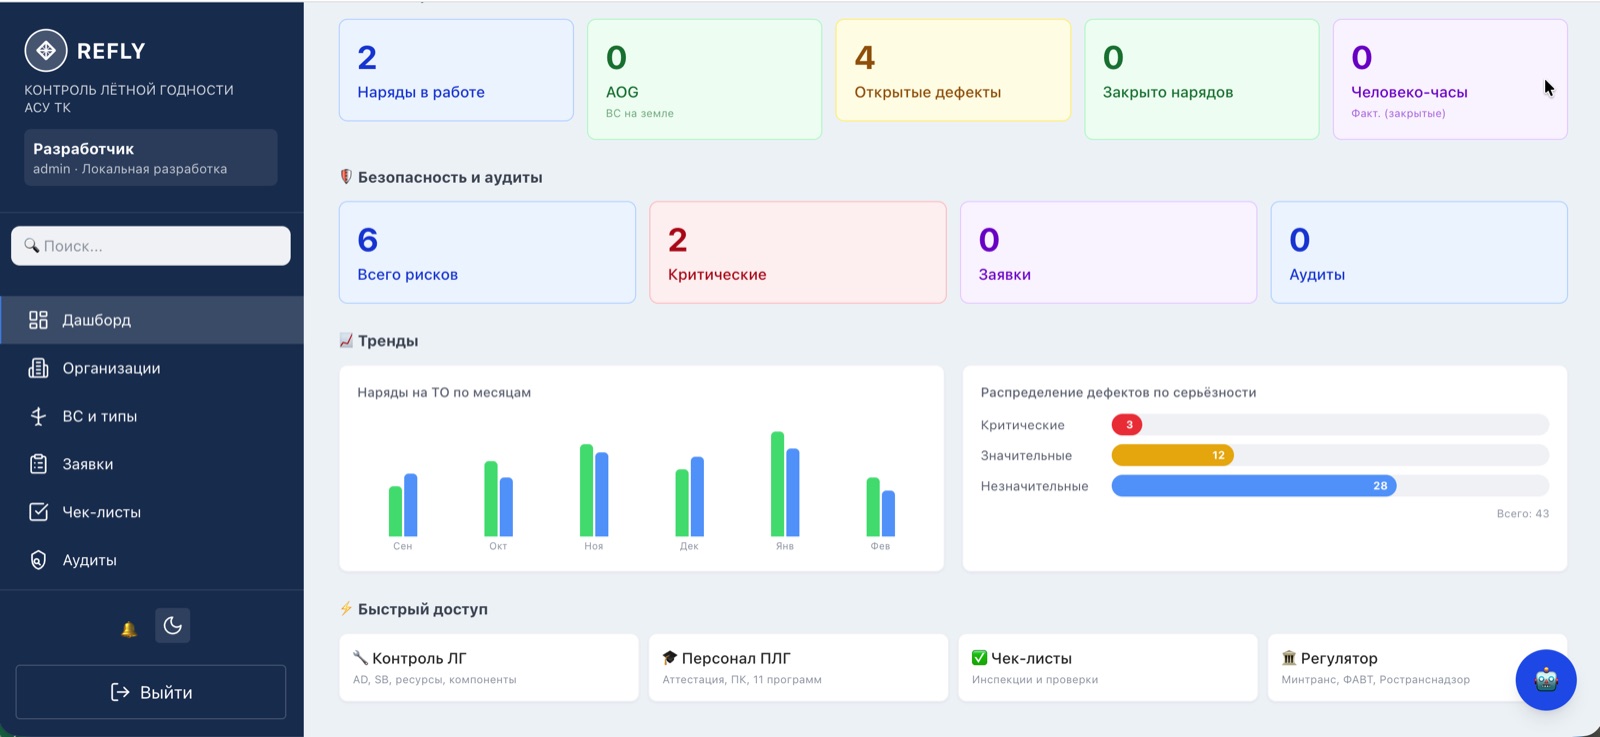Click the magnifier icon in search field
The width and height of the screenshot is (1600, 737).
[x=32, y=245]
